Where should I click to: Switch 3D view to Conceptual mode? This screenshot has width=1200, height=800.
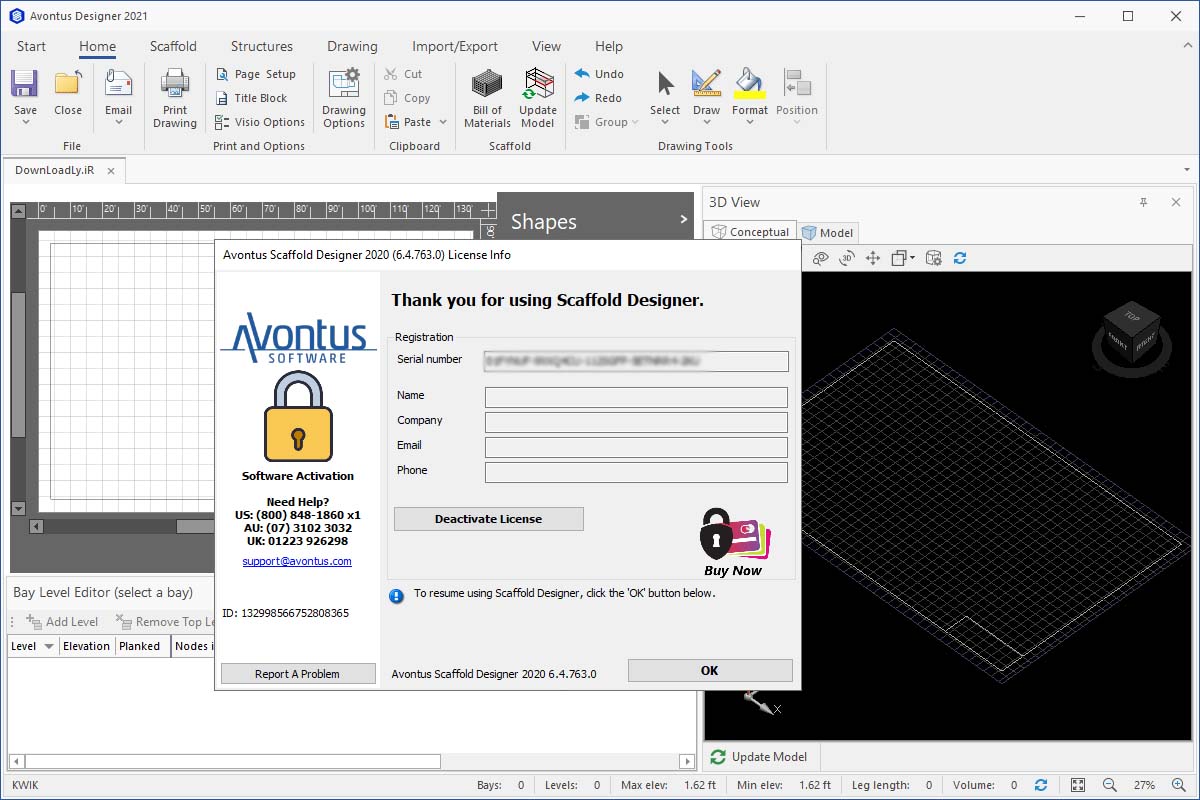point(750,231)
